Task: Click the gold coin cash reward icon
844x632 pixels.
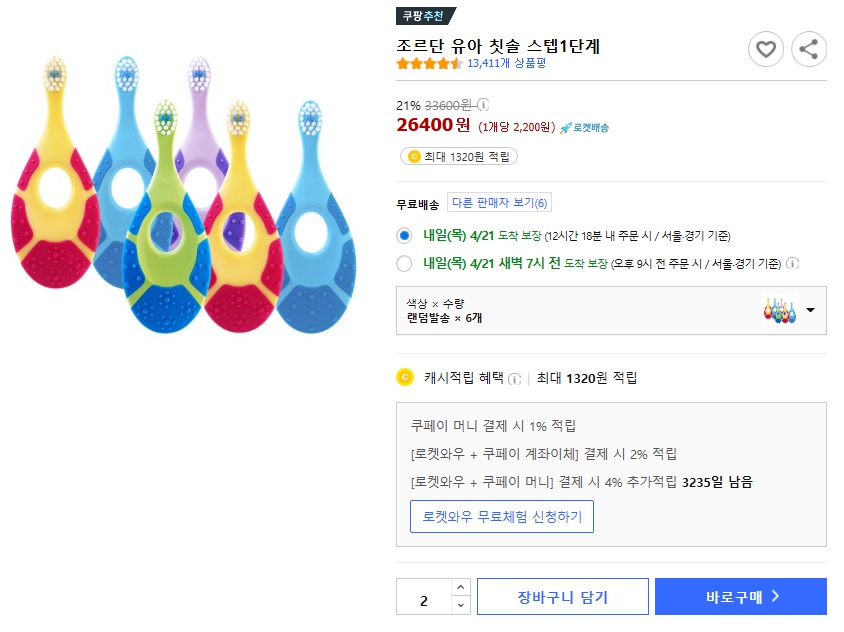Action: (405, 377)
